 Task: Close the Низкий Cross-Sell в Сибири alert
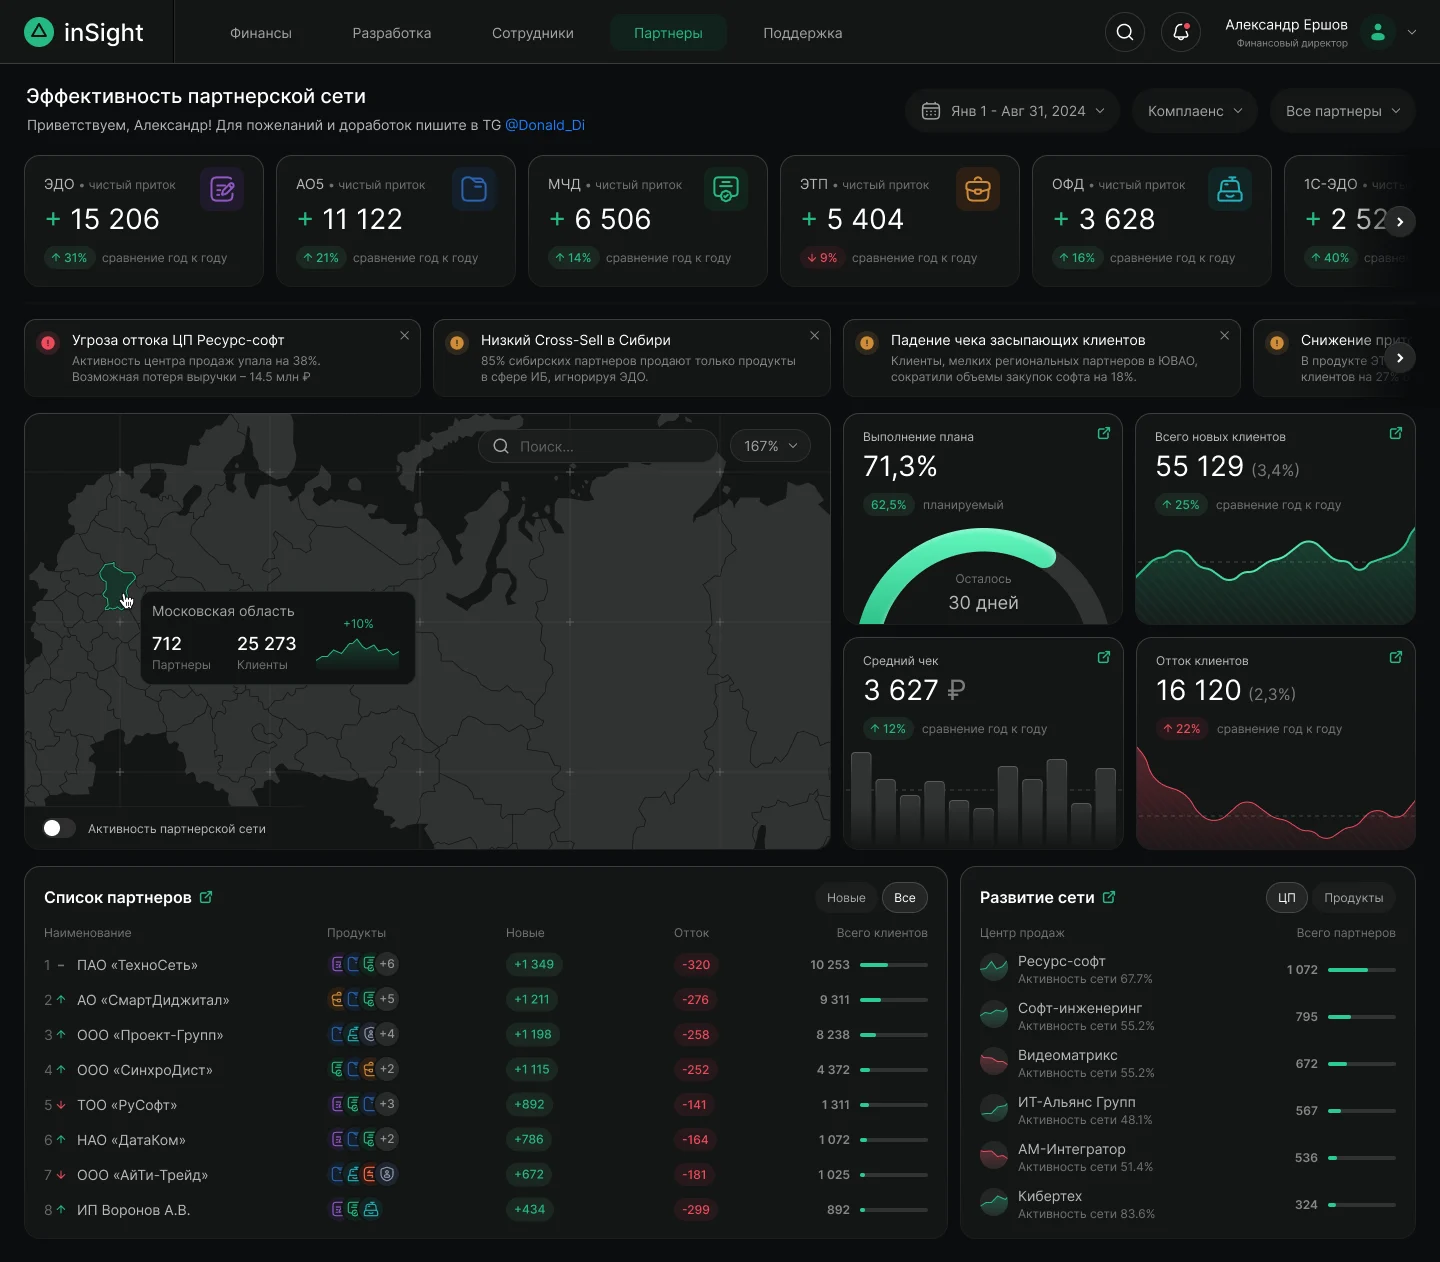coord(815,336)
